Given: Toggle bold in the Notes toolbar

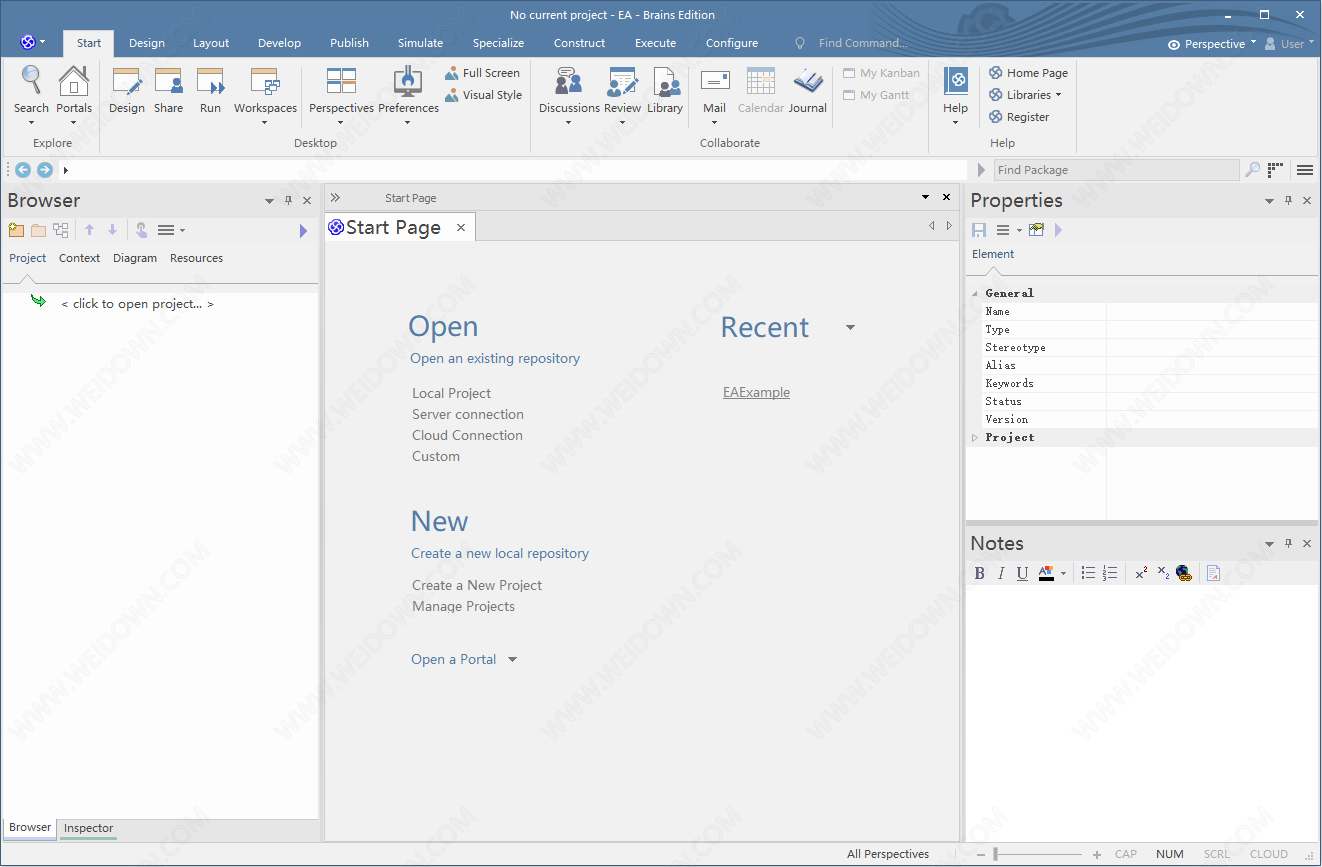Looking at the screenshot, I should [x=980, y=573].
